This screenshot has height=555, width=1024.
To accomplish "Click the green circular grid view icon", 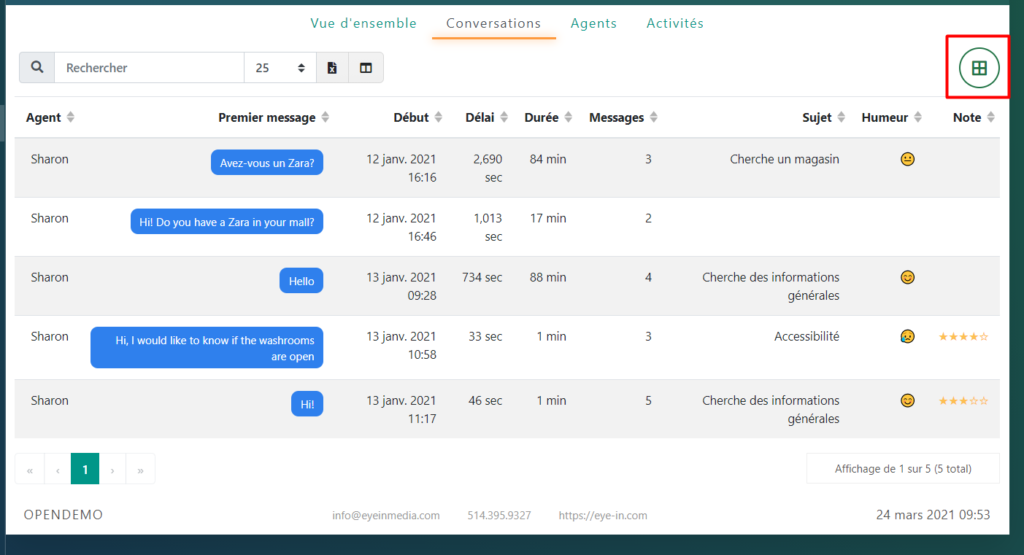I will 978,68.
